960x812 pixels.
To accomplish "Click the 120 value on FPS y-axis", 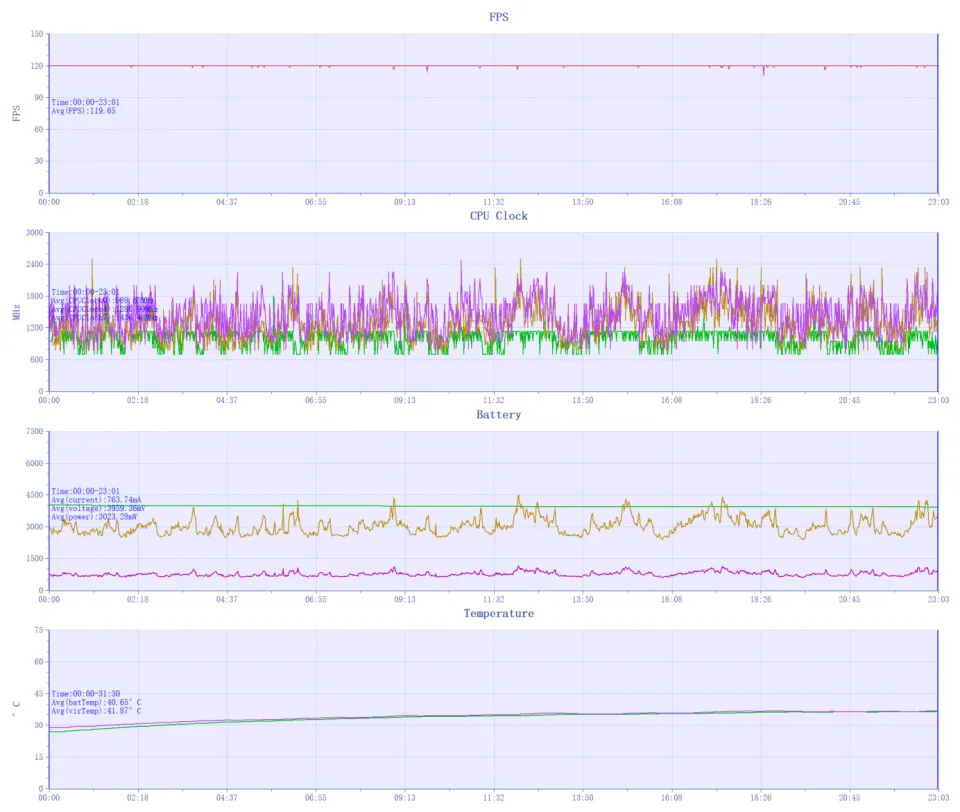I will [x=37, y=66].
